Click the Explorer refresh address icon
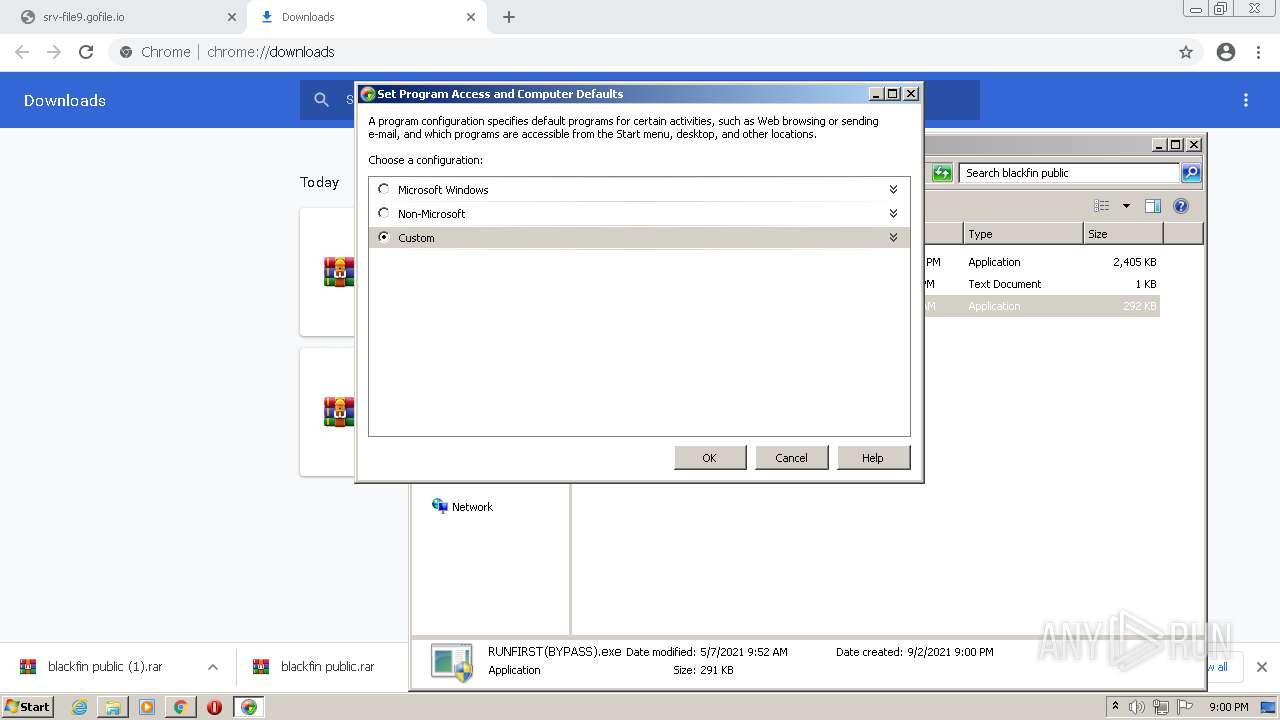 tap(942, 173)
